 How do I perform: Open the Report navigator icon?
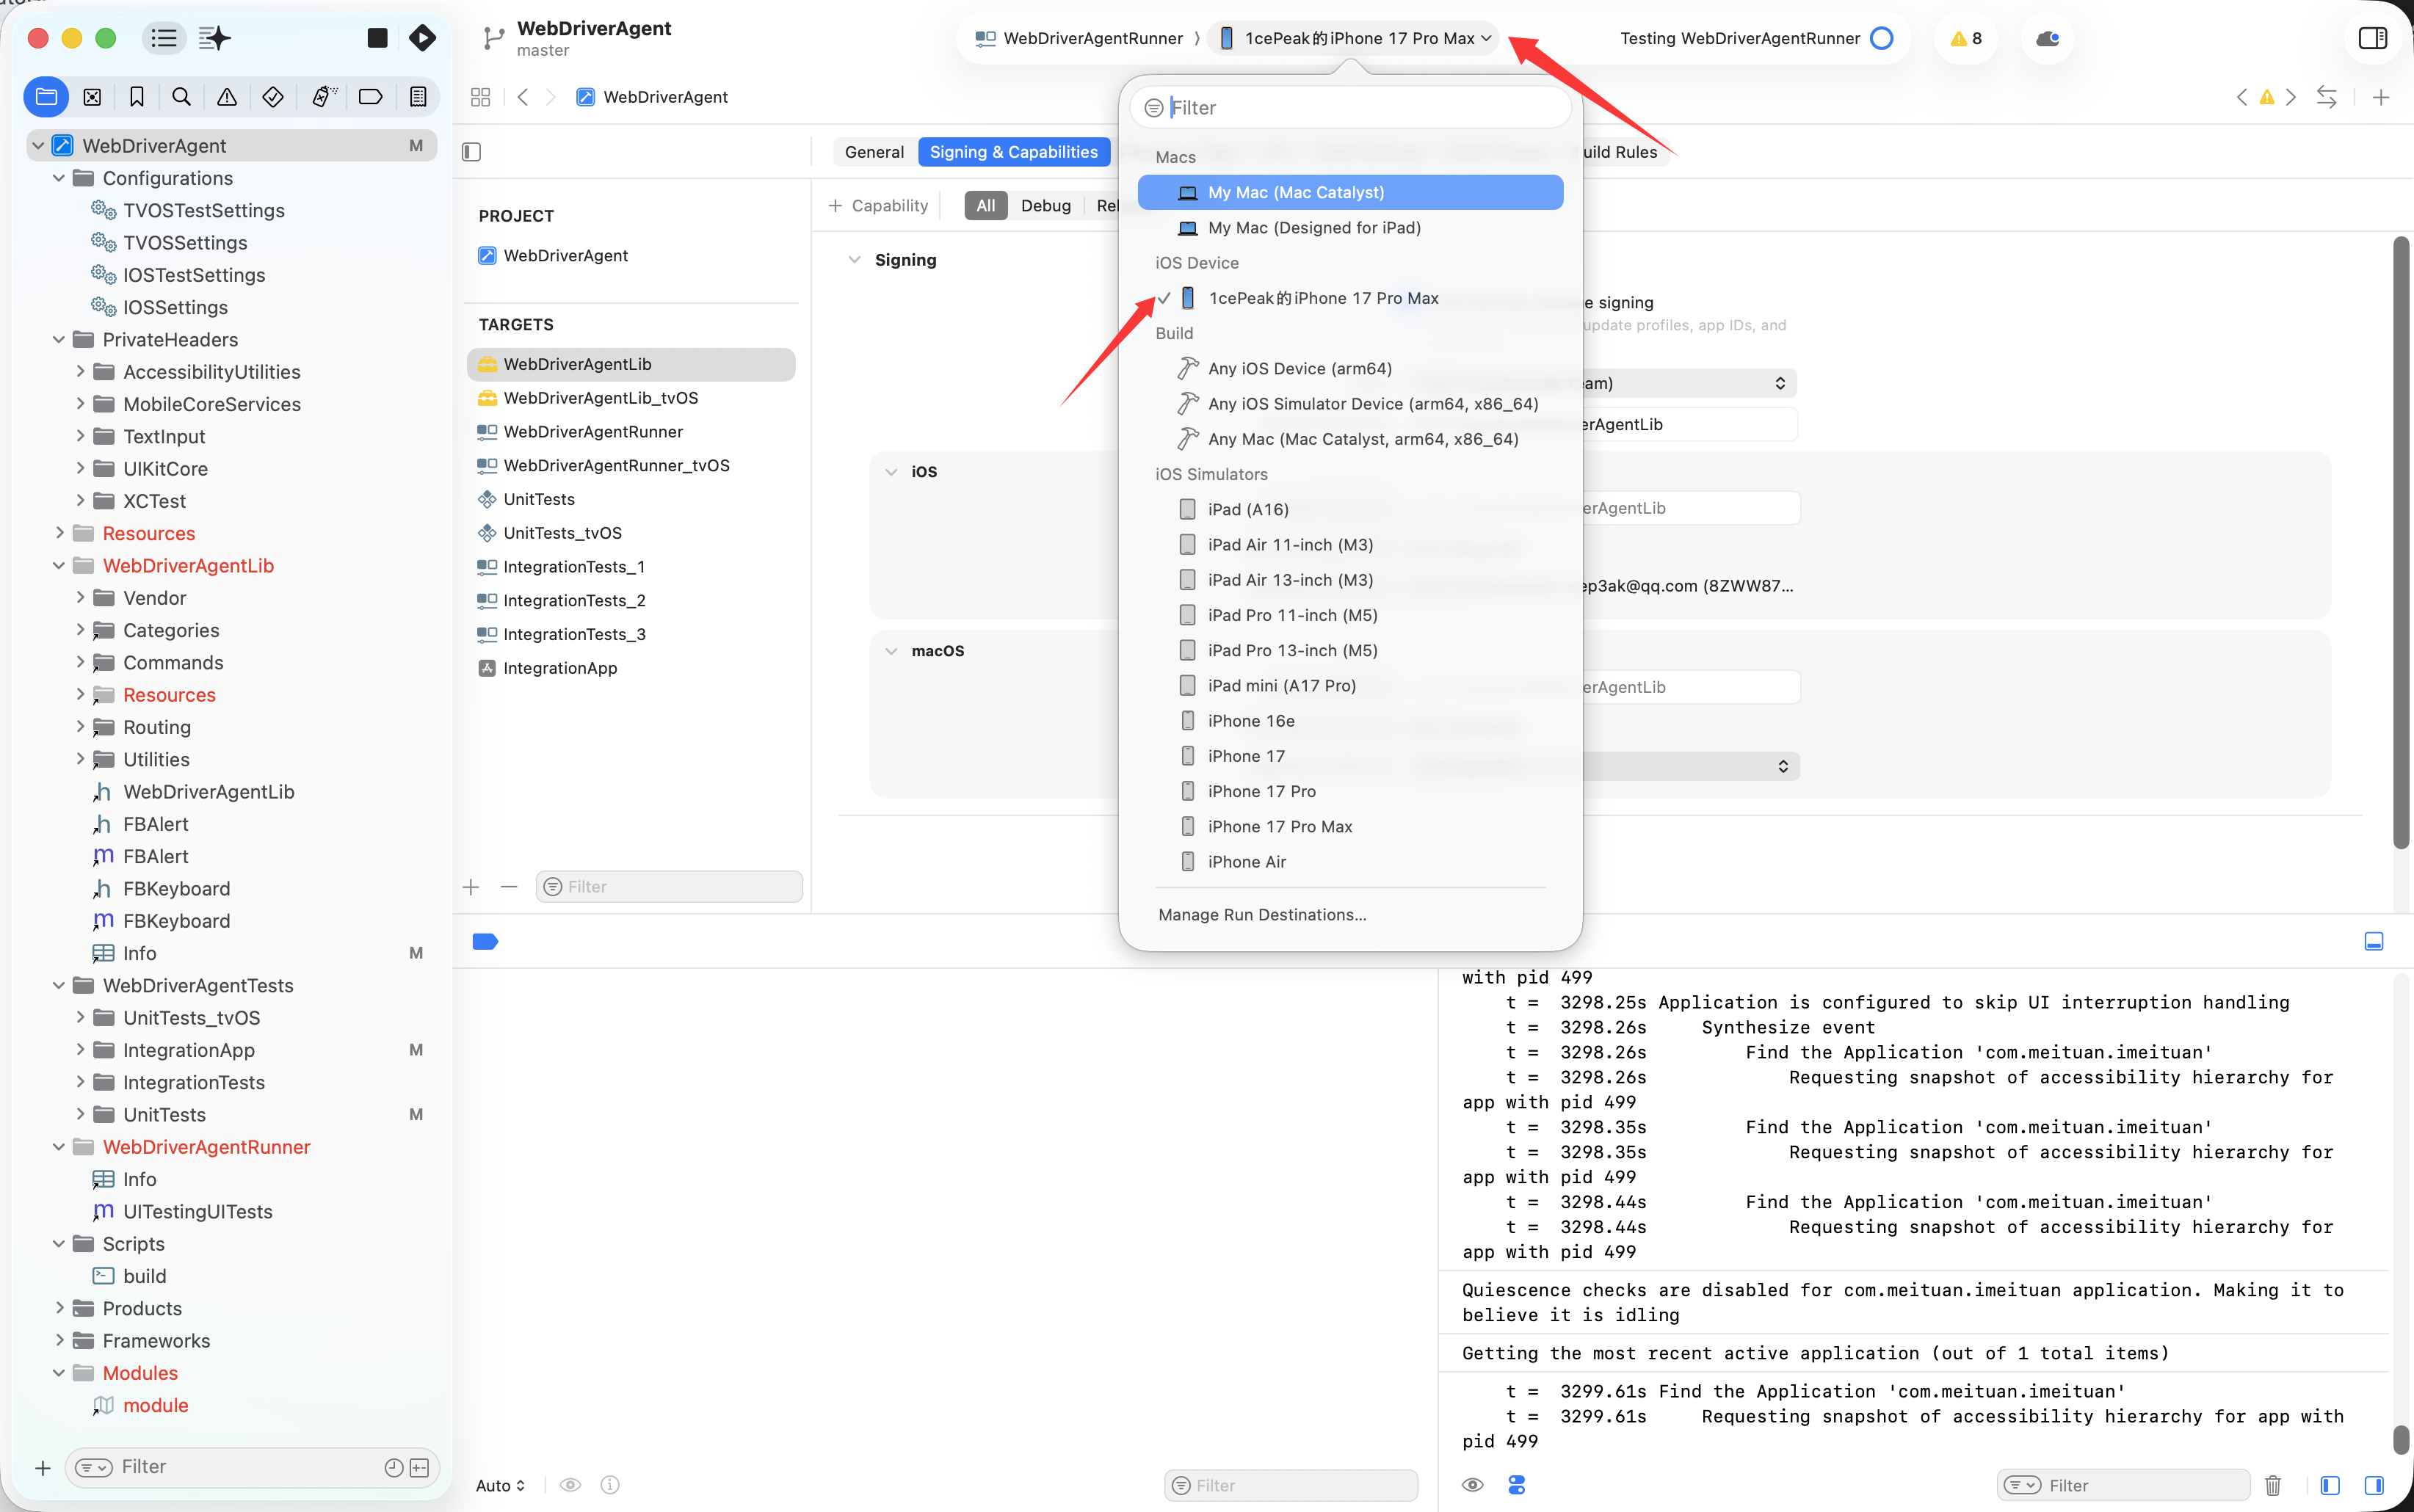[418, 97]
